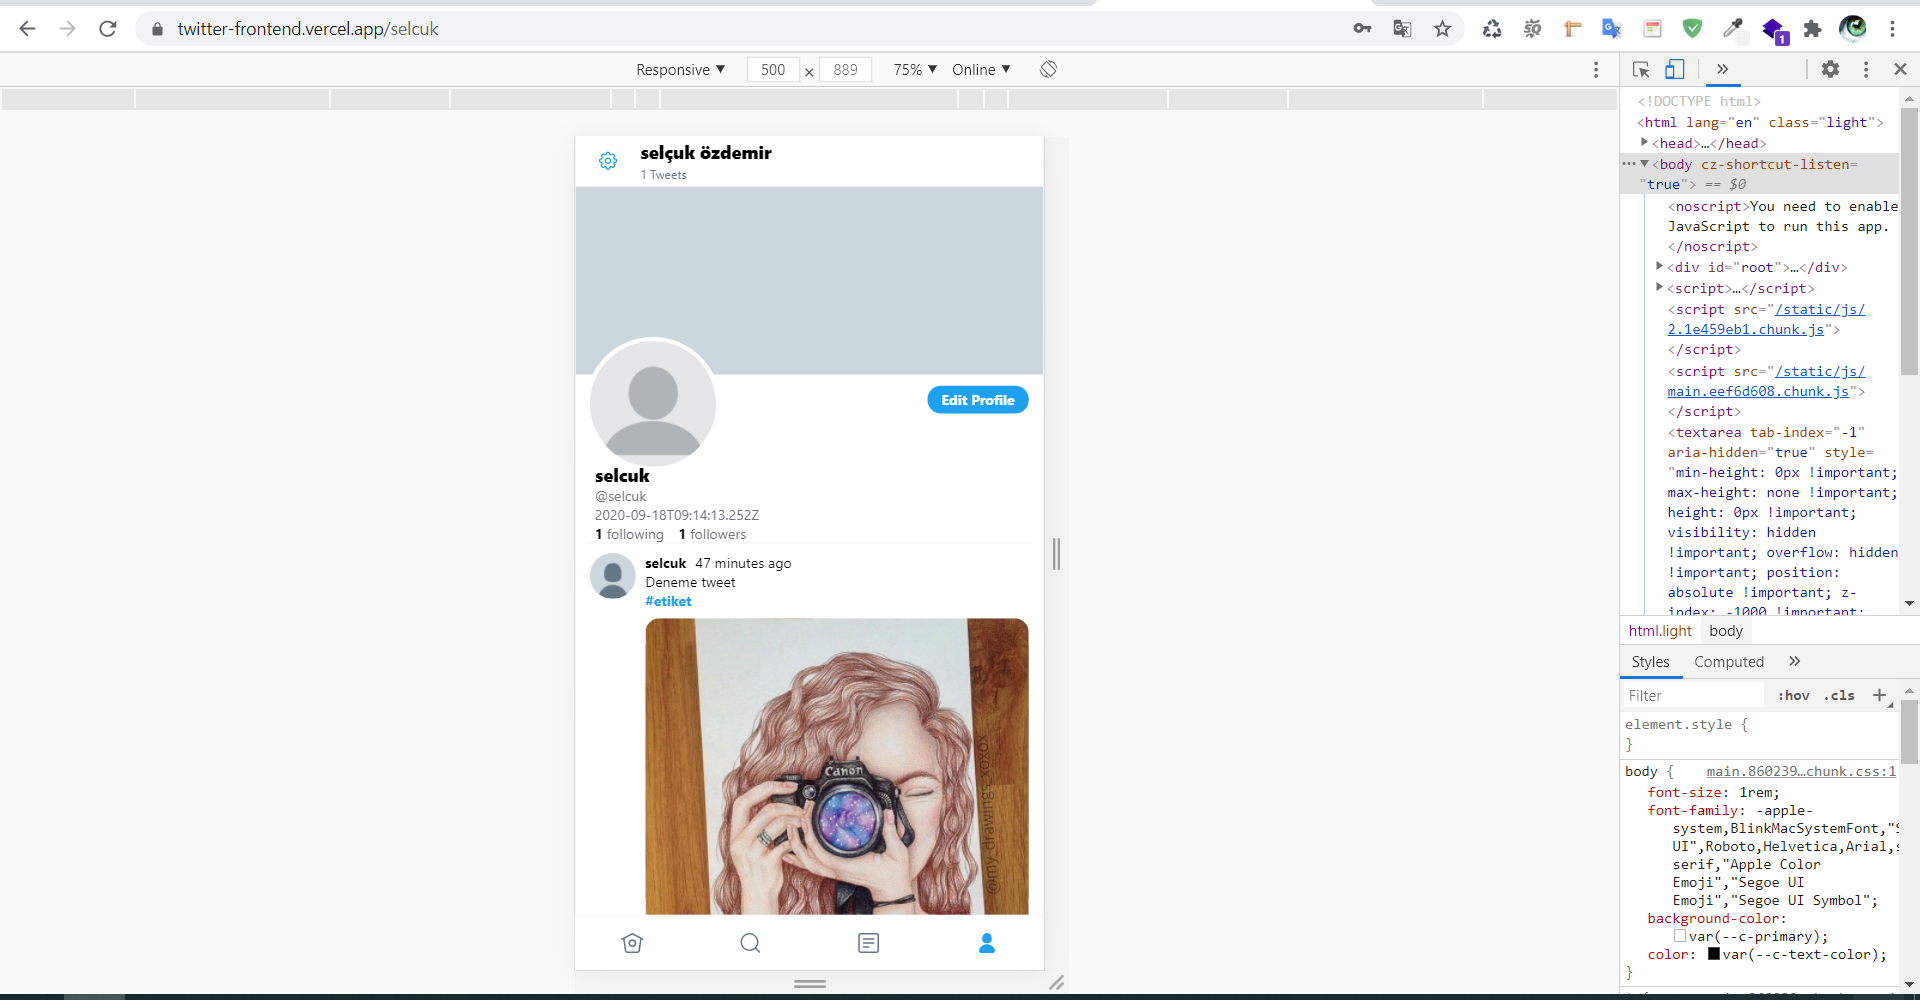1920x1000 pixels.
Task: Switch to the Computed tab
Action: [1729, 662]
